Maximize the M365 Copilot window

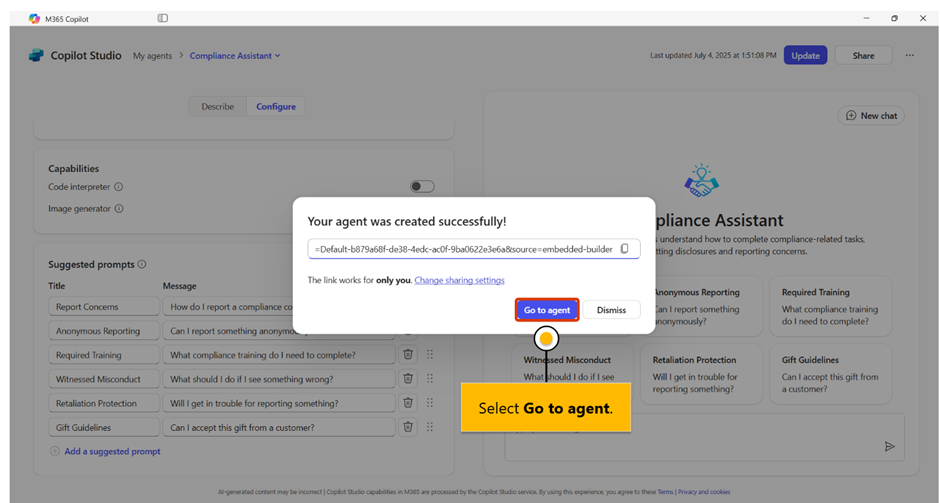click(x=894, y=18)
